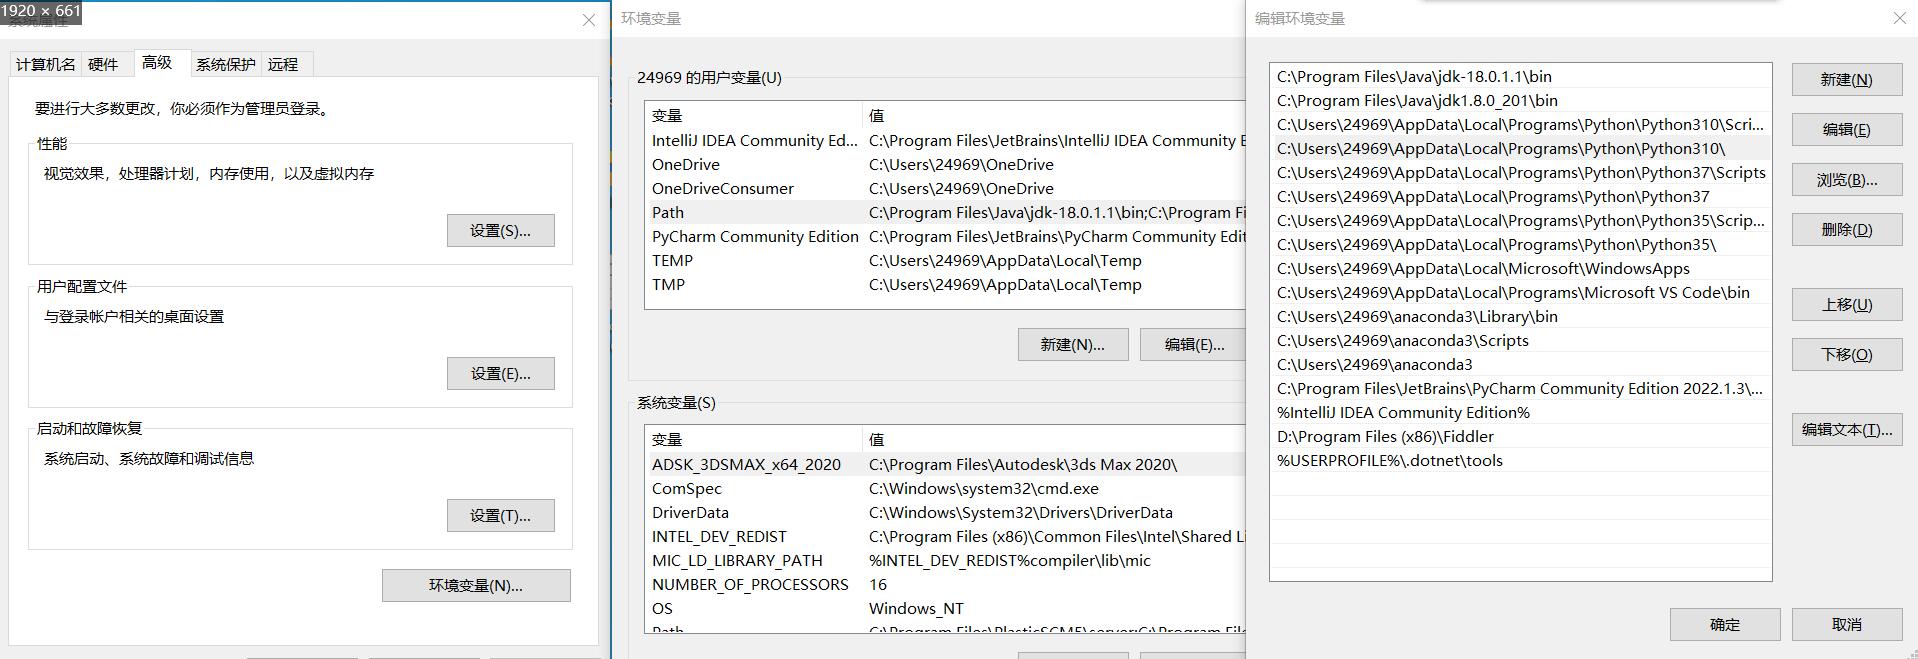Click 设置(E) for 用户配置文件

tap(500, 374)
